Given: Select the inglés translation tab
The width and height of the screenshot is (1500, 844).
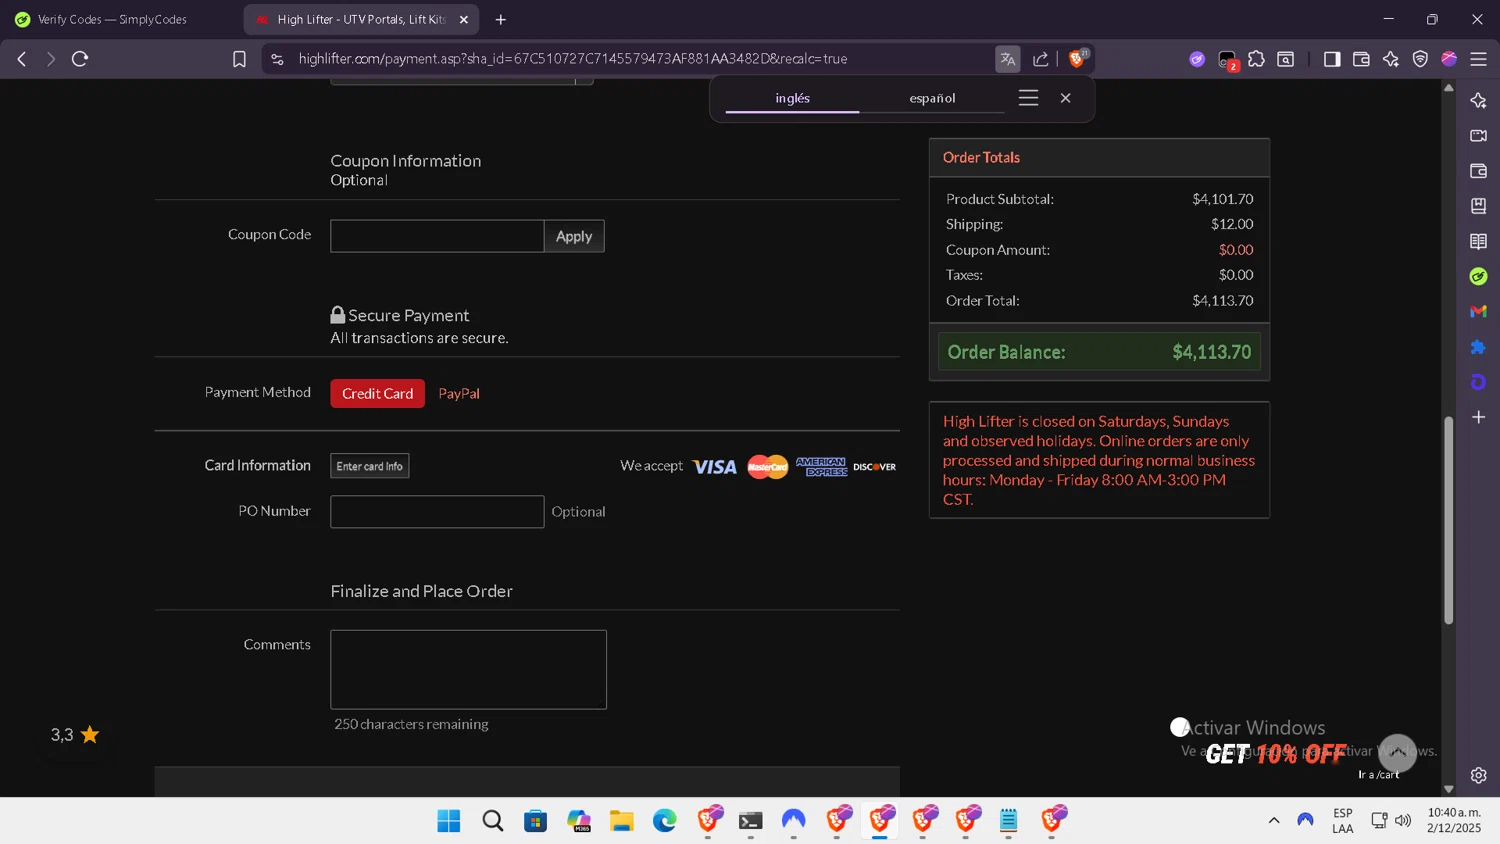Looking at the screenshot, I should [792, 98].
